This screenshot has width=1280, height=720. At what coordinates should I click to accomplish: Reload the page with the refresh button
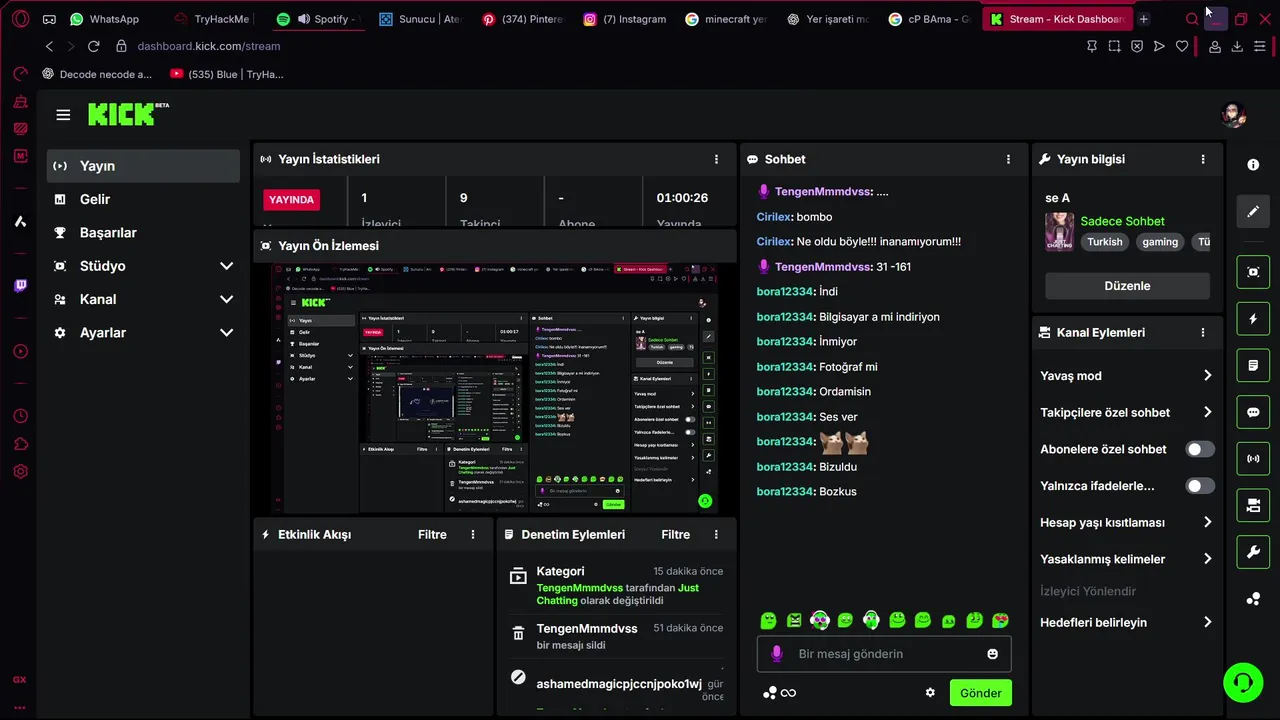[x=94, y=46]
